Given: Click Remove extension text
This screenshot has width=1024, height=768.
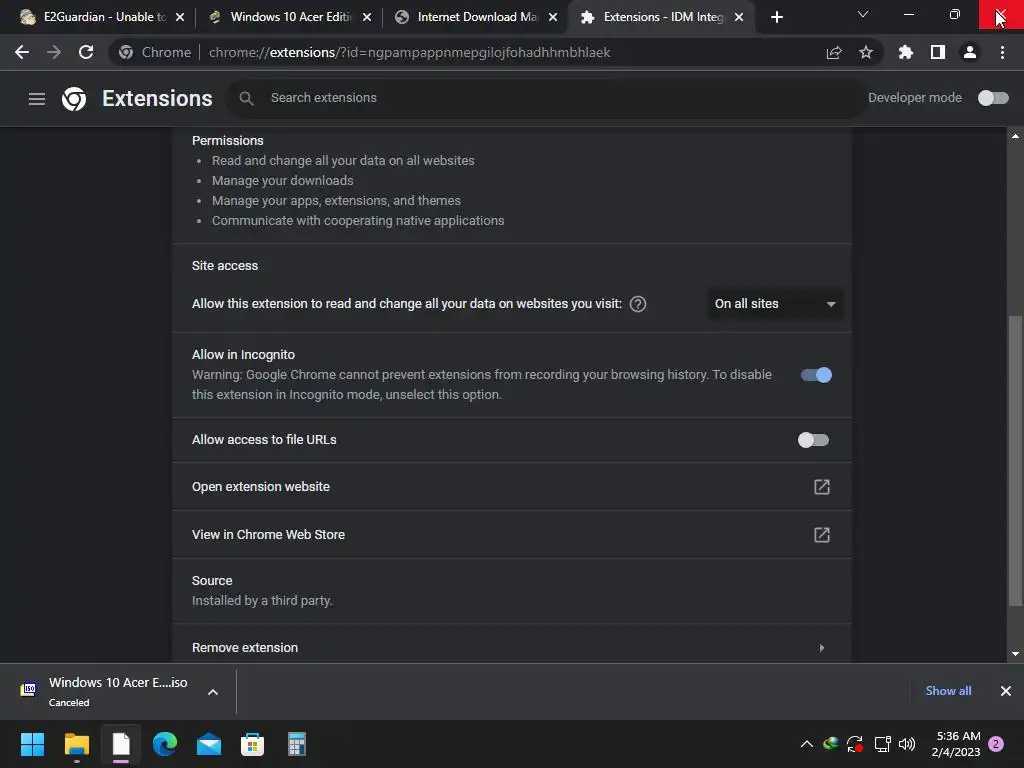Looking at the screenshot, I should click(245, 648).
